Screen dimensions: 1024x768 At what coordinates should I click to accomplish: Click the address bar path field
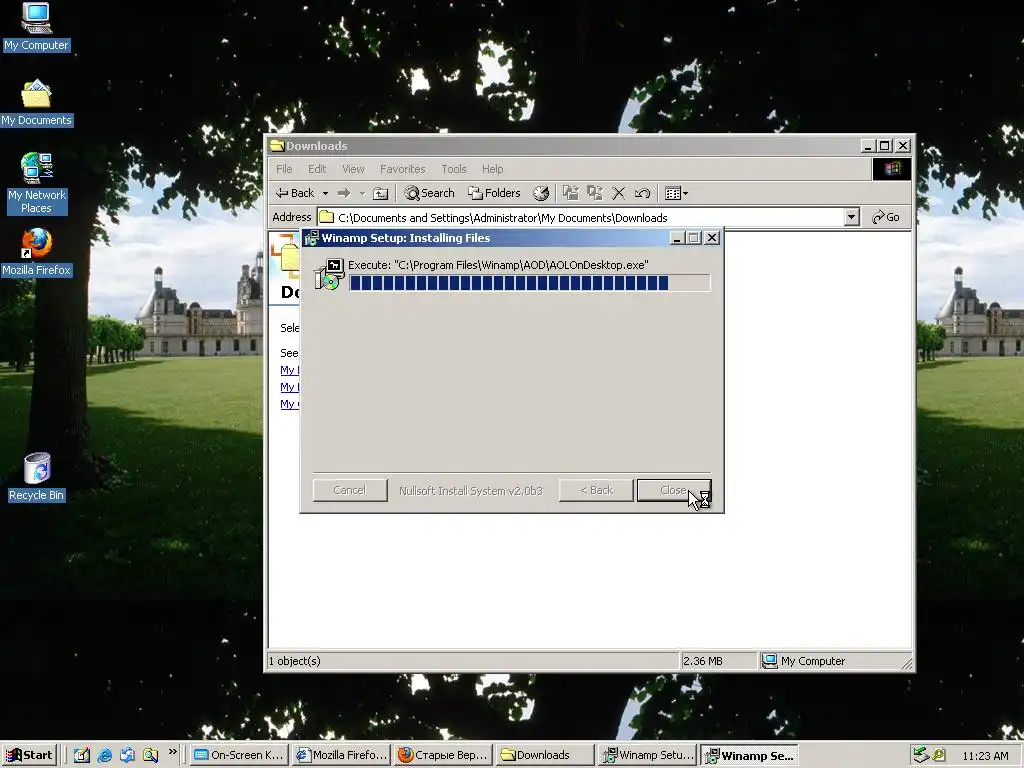click(x=581, y=217)
